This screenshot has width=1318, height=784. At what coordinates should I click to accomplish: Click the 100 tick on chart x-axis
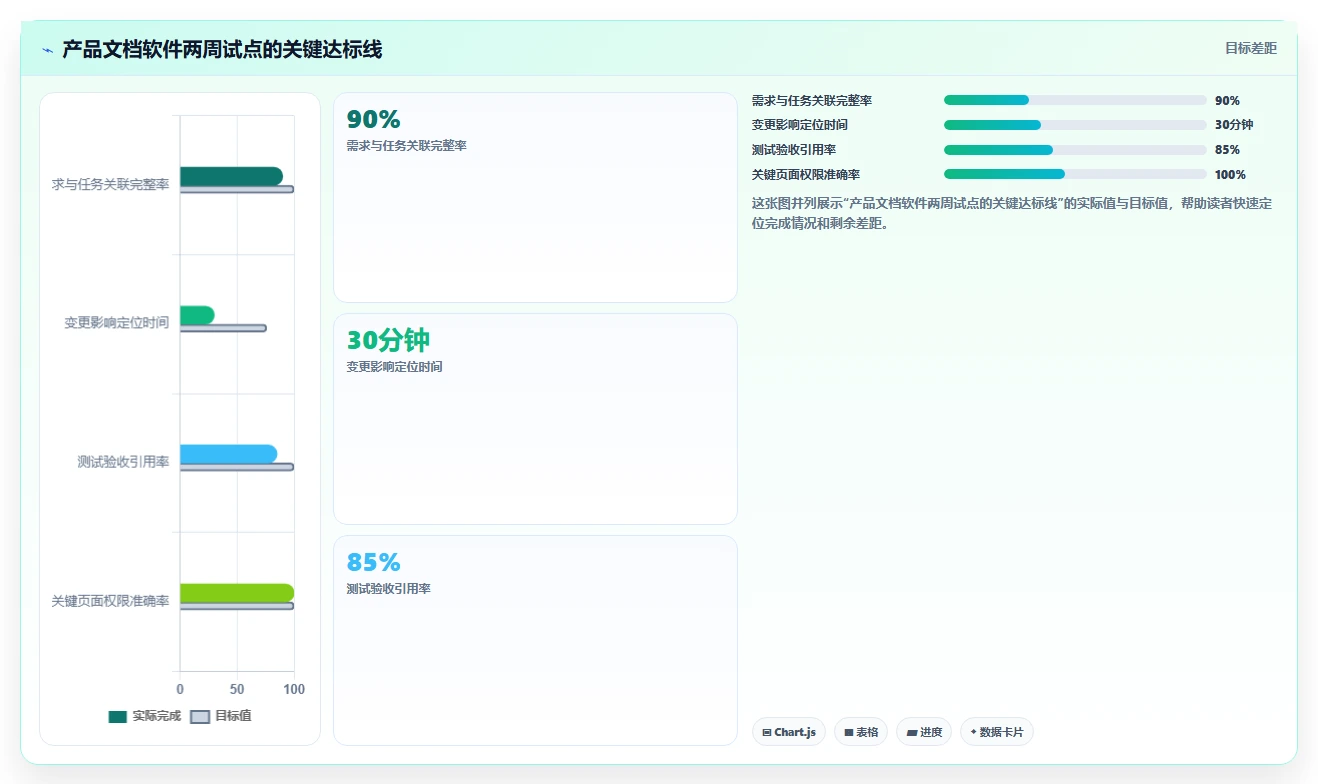294,689
